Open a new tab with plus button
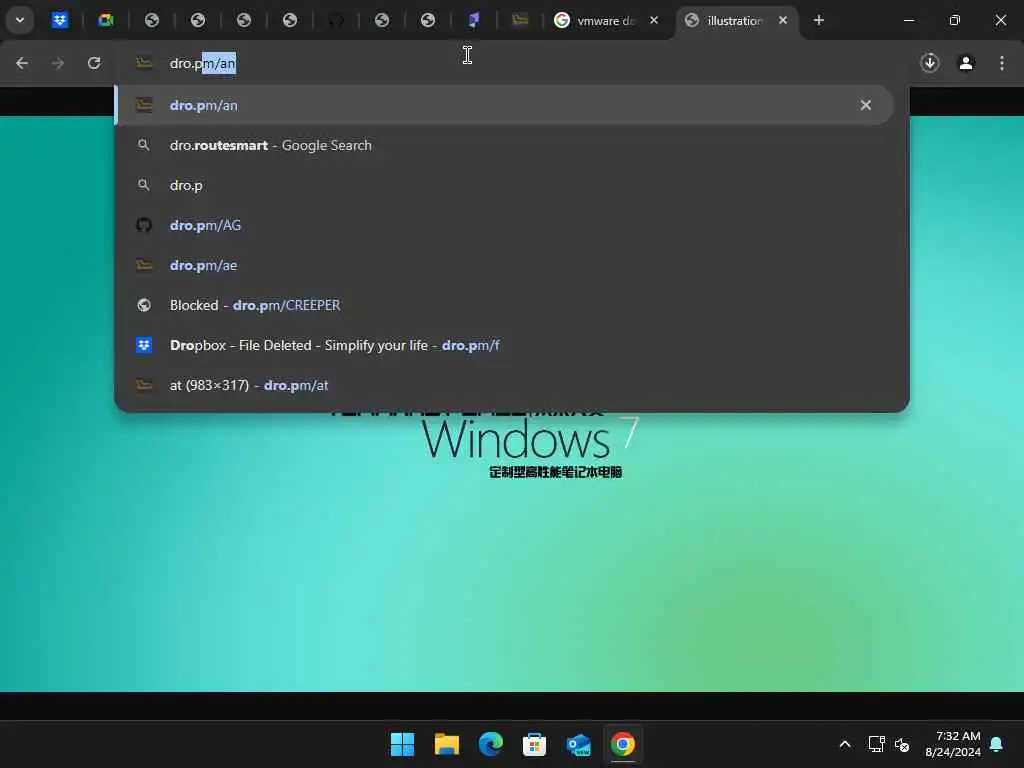 click(x=819, y=20)
